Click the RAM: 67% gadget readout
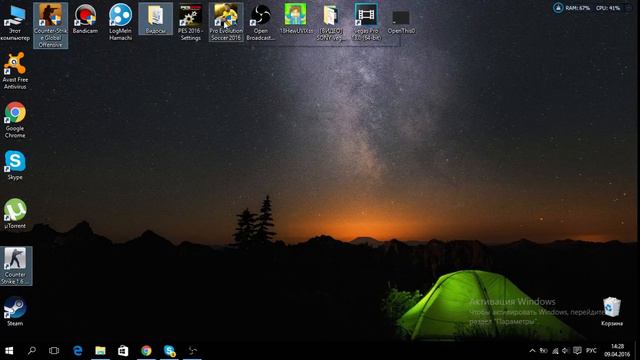The height and width of the screenshot is (360, 640). tap(578, 8)
